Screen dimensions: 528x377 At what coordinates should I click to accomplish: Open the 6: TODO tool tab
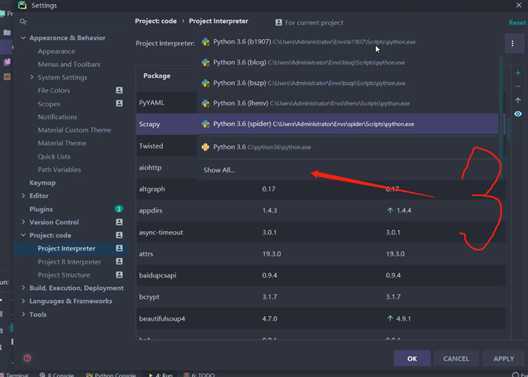click(x=199, y=374)
